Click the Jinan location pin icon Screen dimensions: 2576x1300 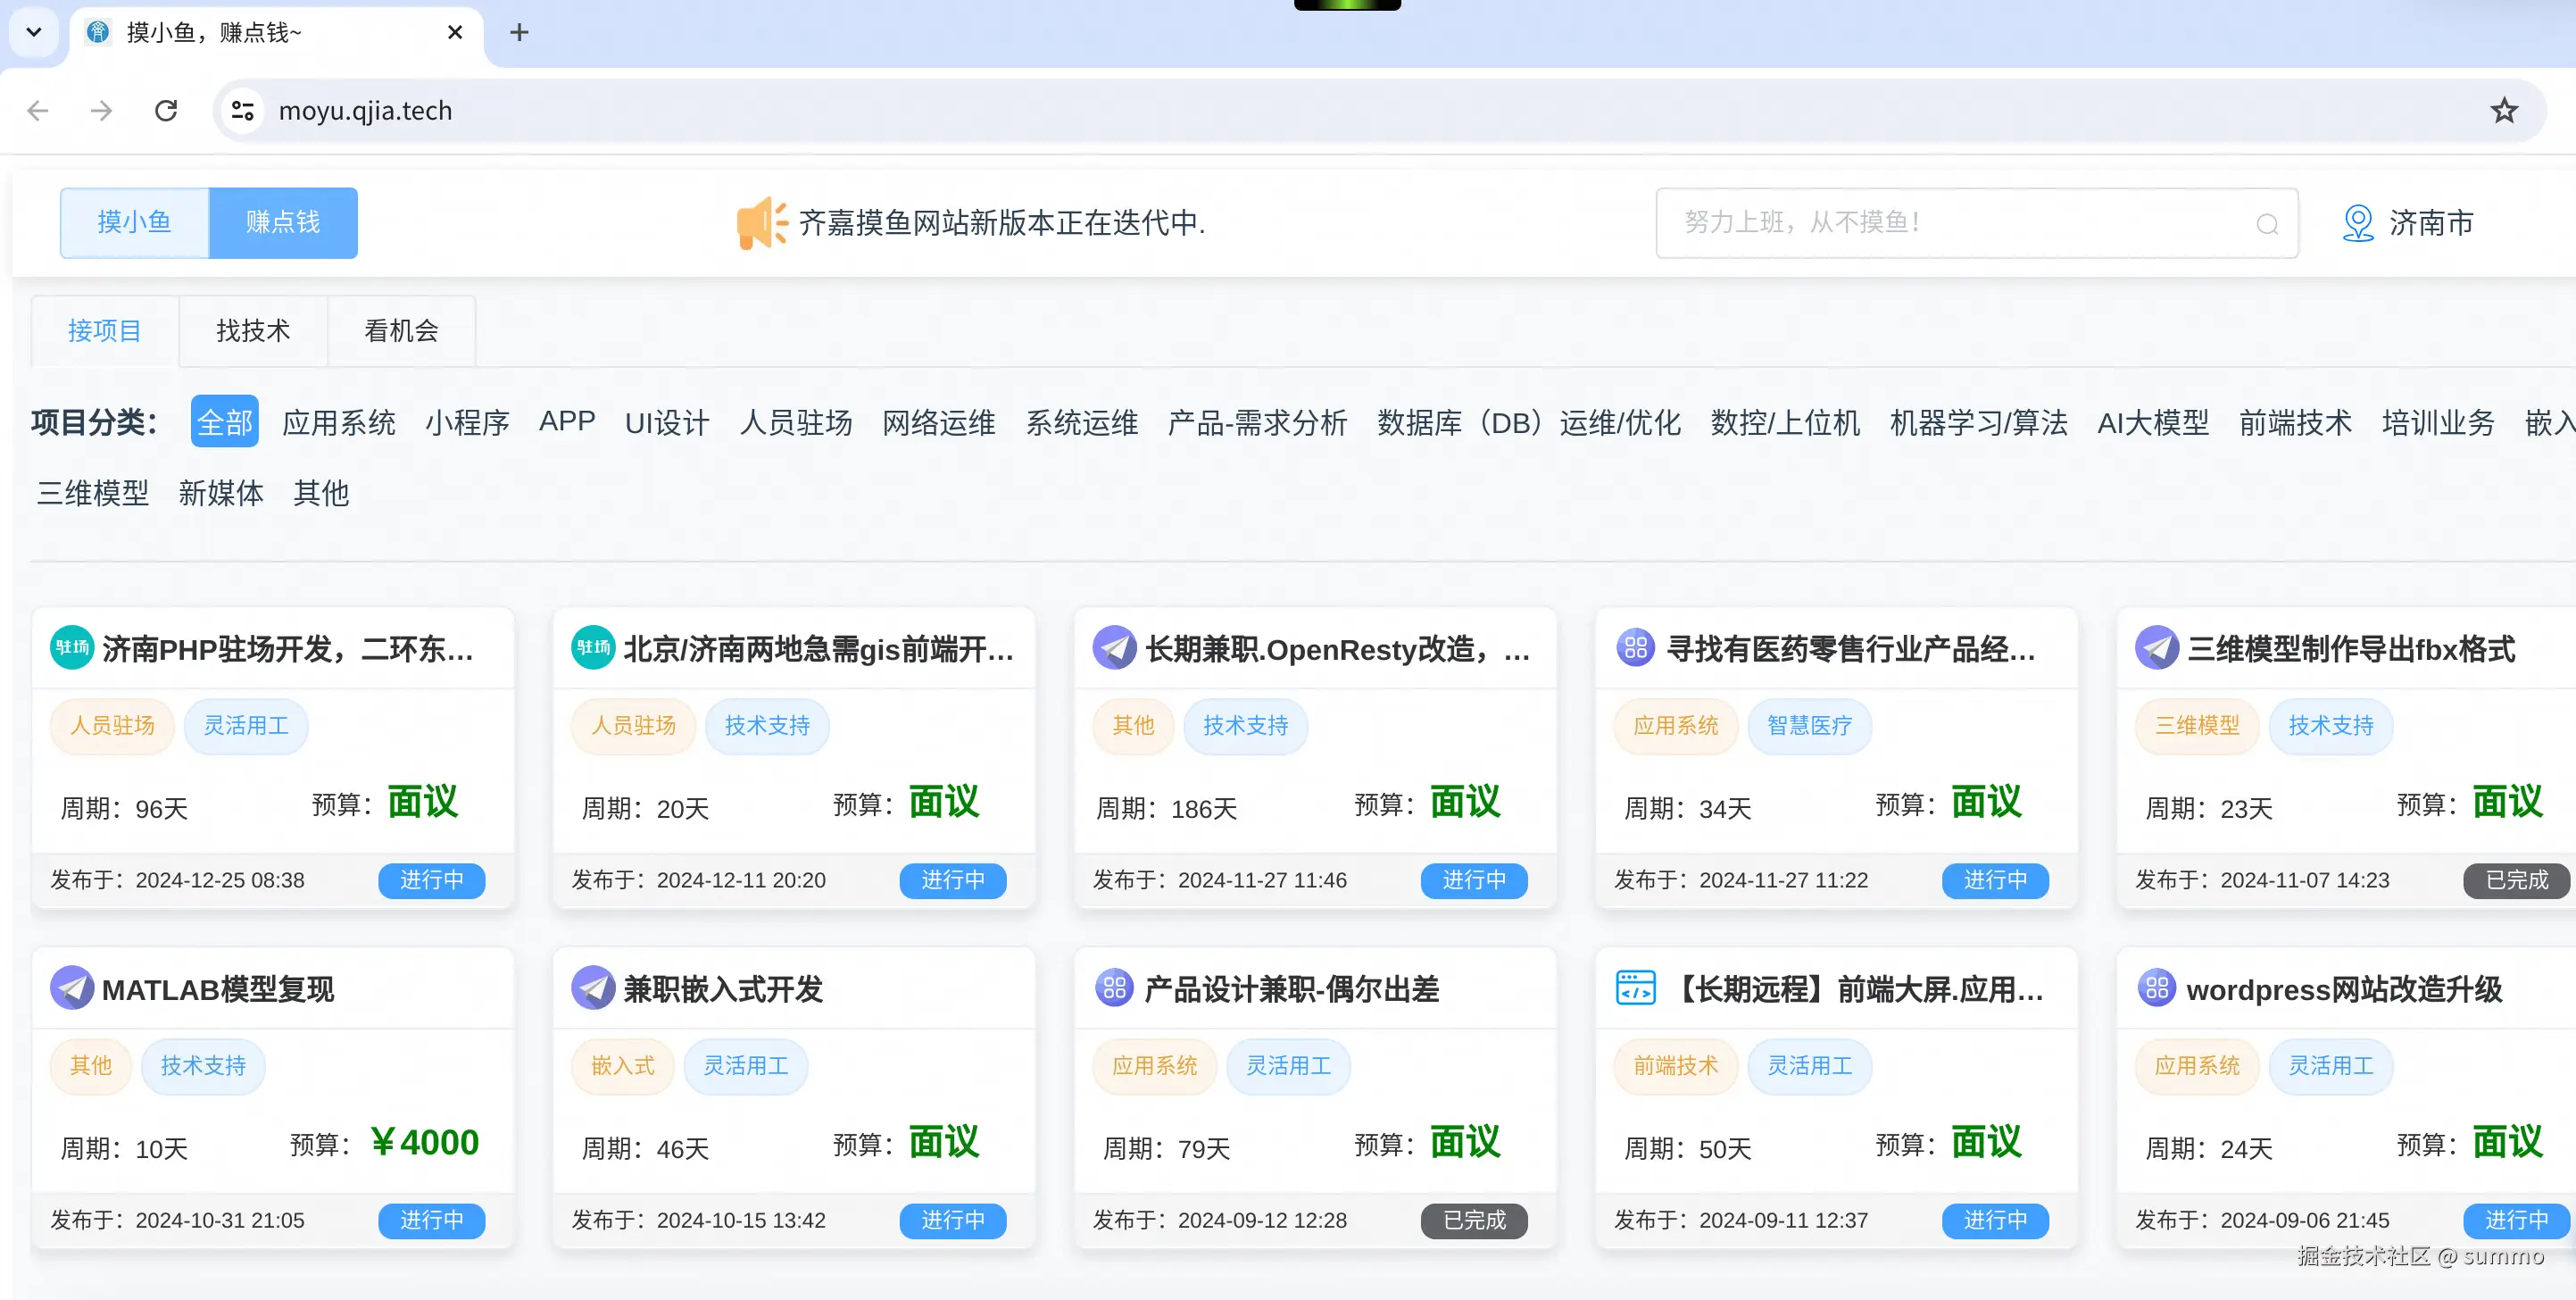[2357, 223]
